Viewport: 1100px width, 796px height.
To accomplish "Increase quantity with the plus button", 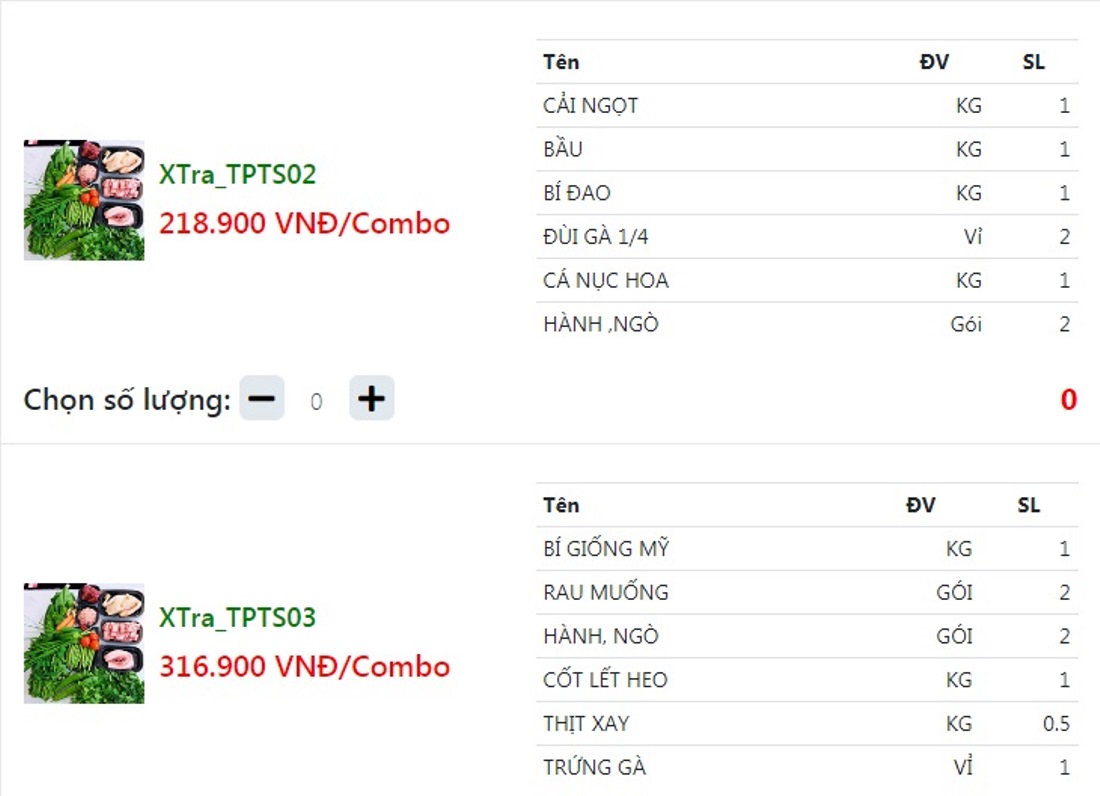I will [x=372, y=398].
